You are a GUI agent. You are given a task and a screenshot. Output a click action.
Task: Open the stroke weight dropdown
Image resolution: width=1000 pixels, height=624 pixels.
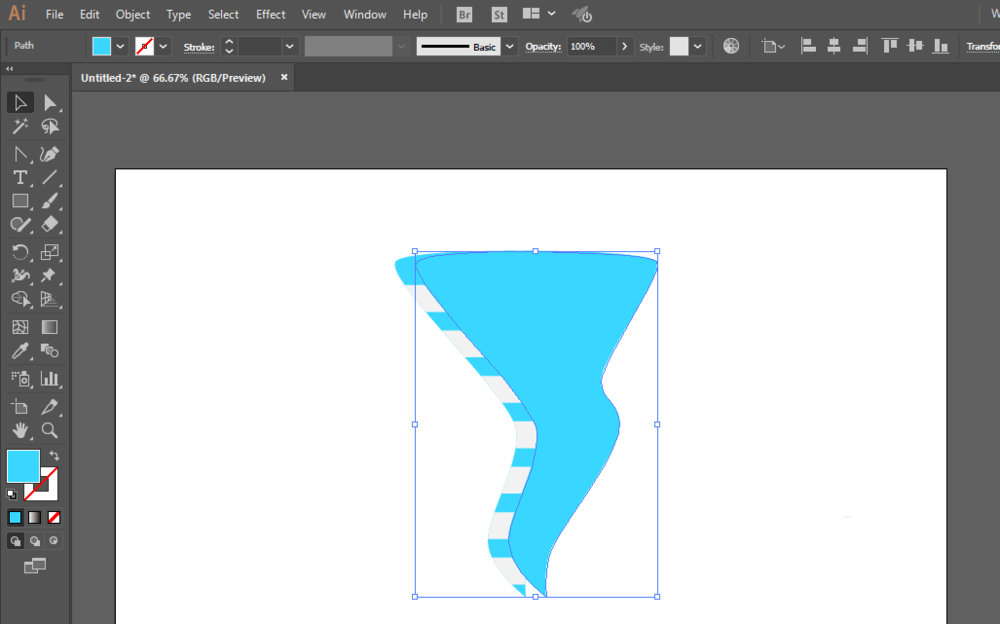tap(290, 47)
